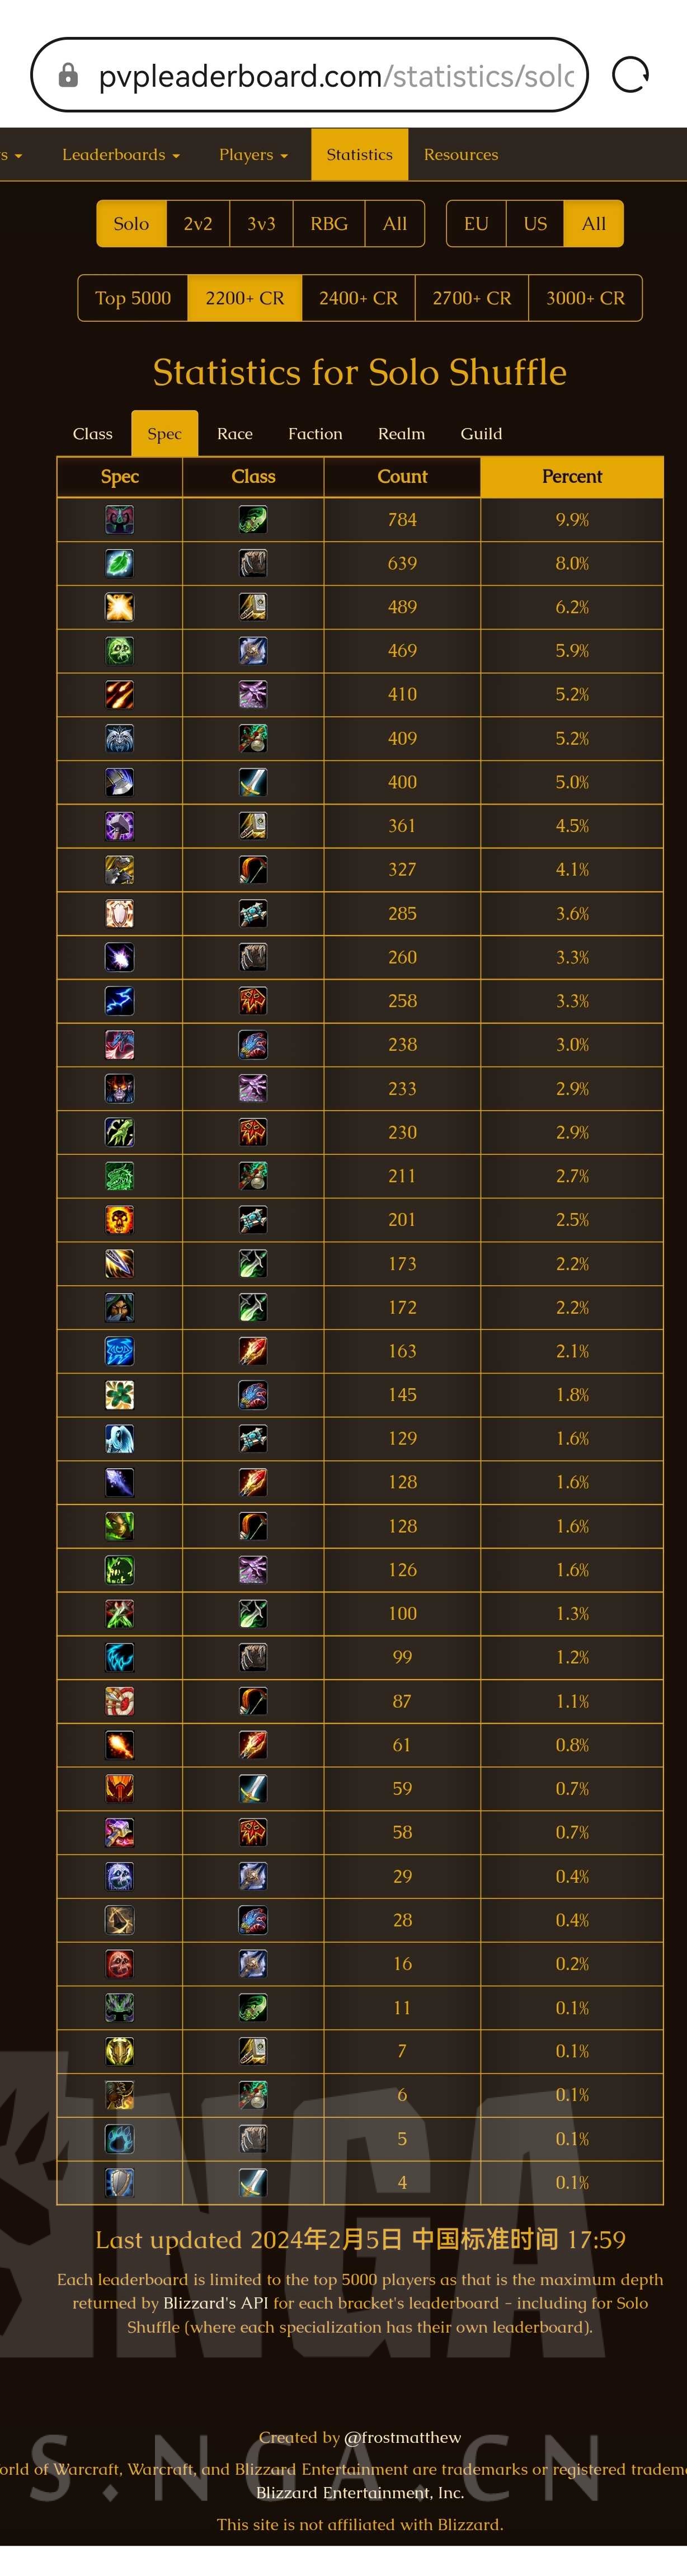The image size is (687, 2576).
Task: Click the shield spec icon in the 4 count row
Action: pyautogui.click(x=119, y=2182)
